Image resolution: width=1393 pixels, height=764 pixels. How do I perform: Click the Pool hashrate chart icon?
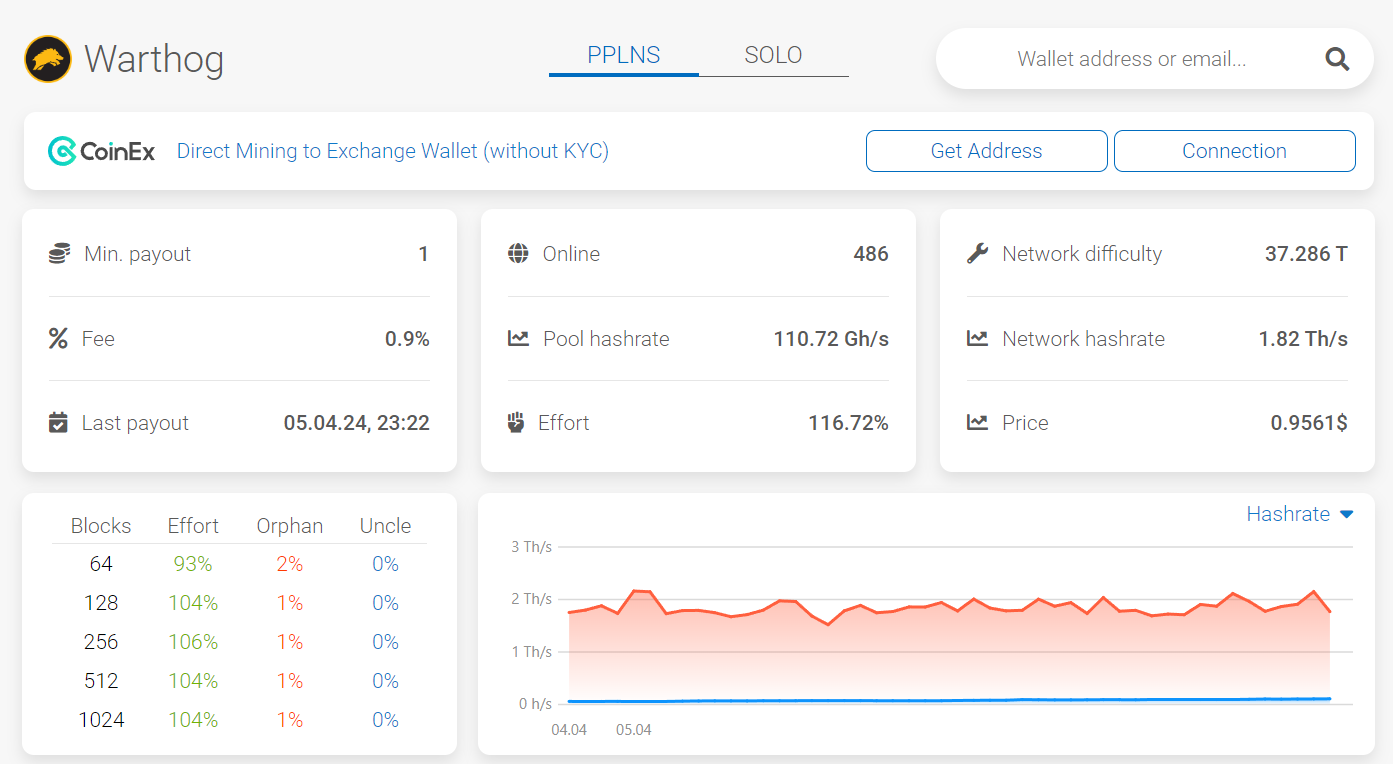coord(517,338)
